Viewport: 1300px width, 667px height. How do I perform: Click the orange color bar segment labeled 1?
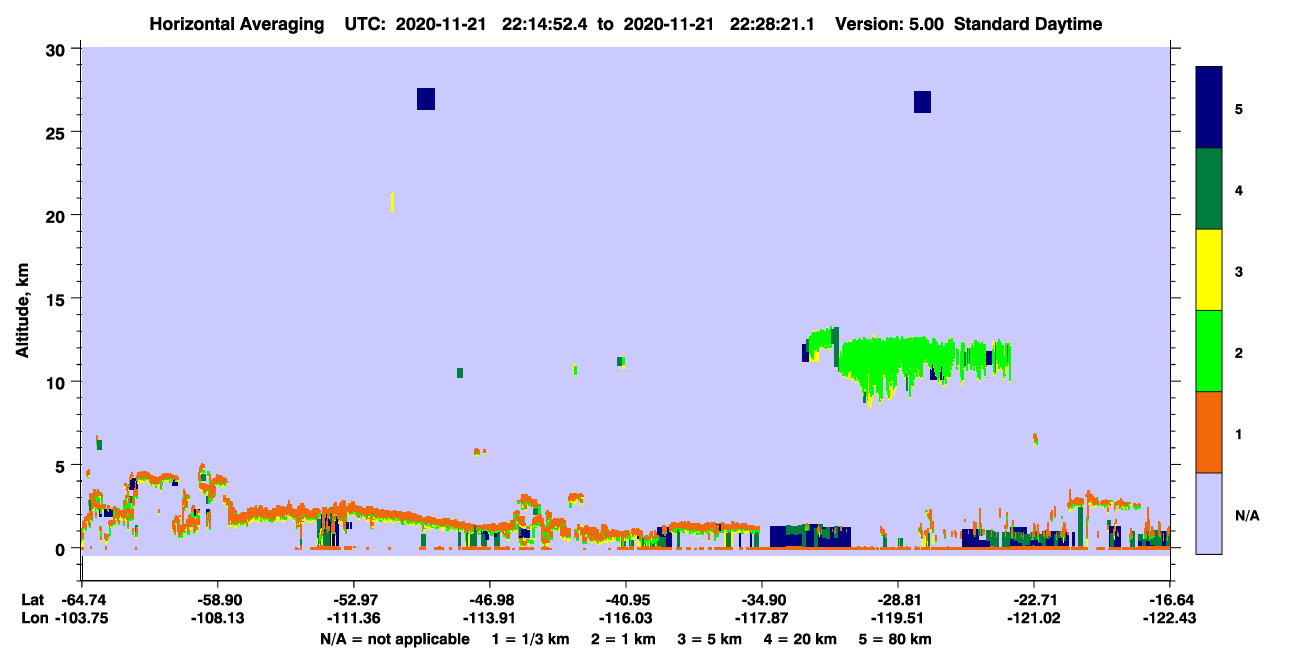1209,432
